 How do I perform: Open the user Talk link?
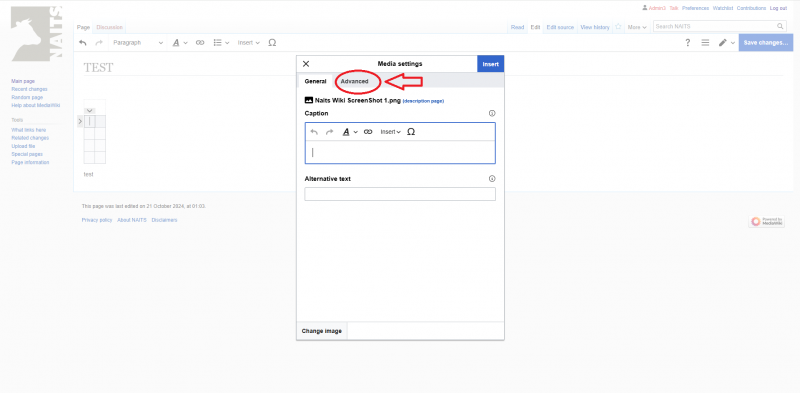[x=674, y=8]
